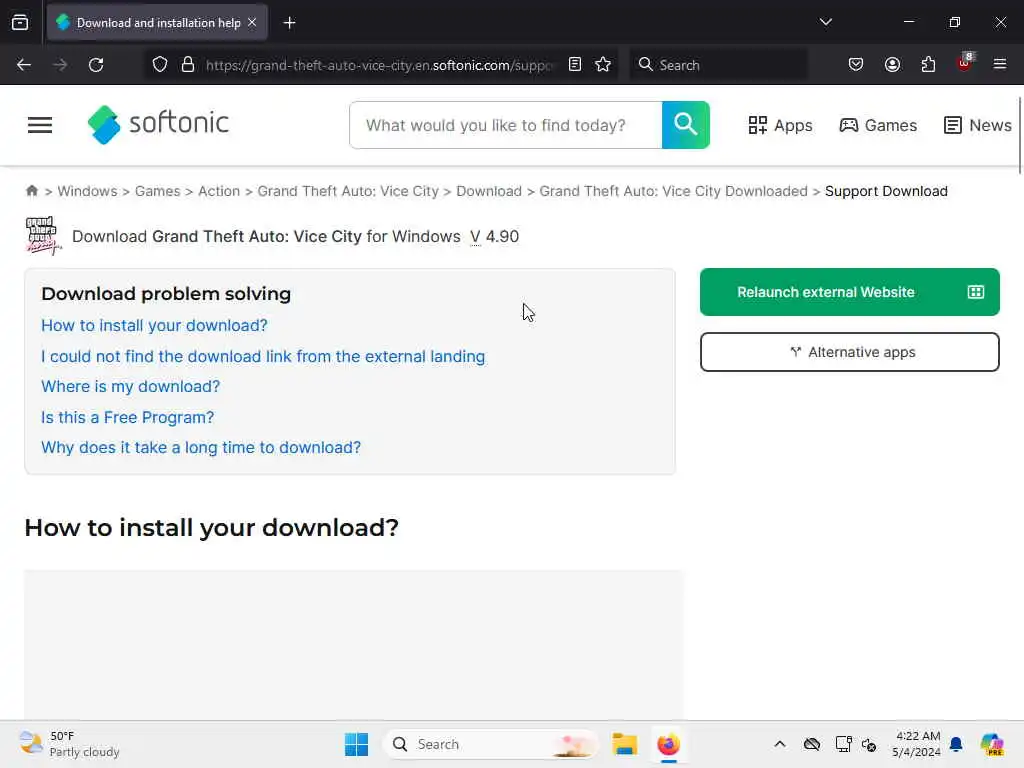Click Relaunch external Website button

click(850, 292)
